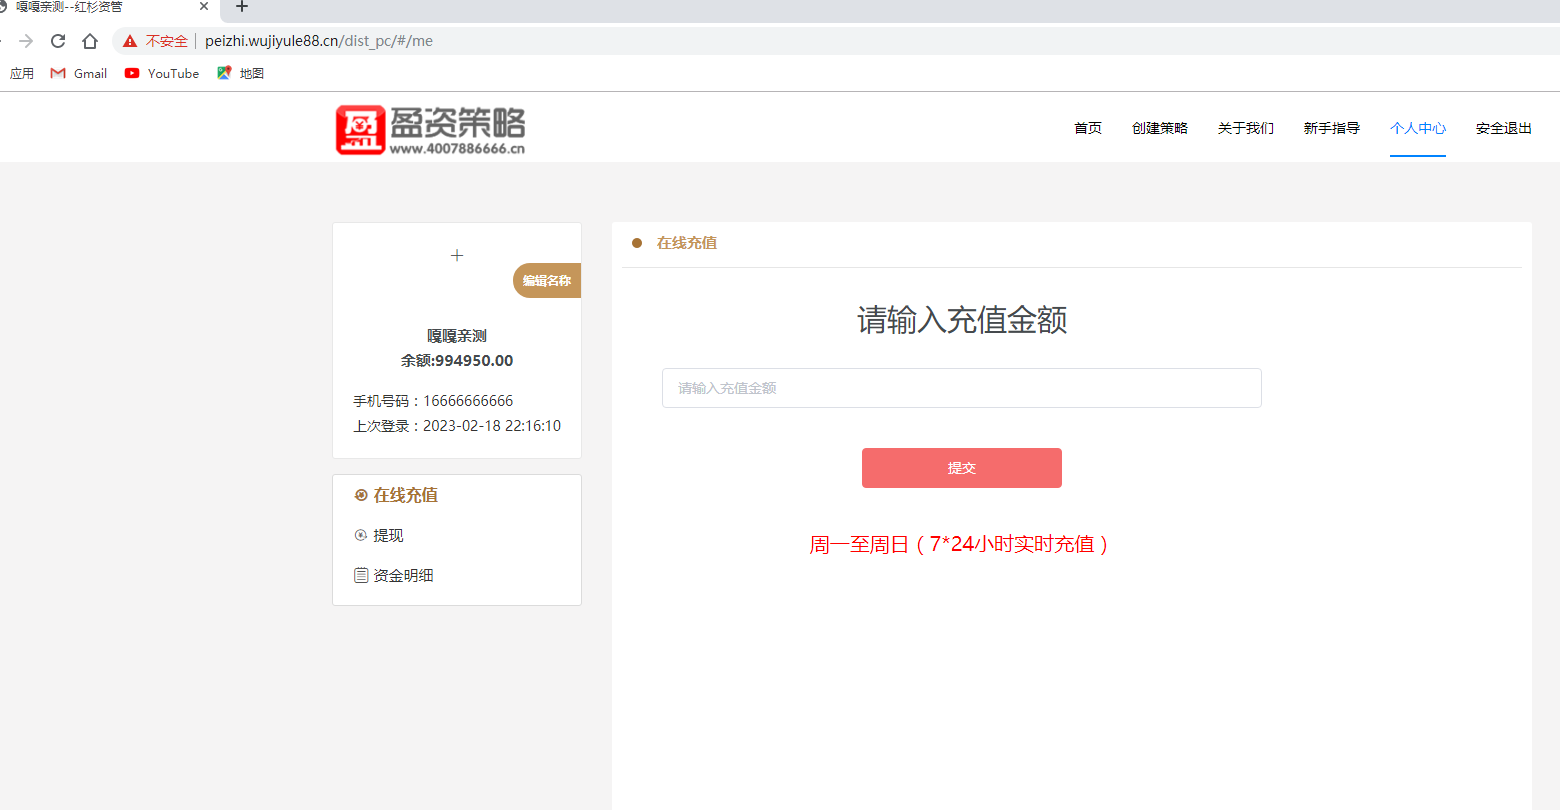Click the plus avatar upload icon
The image size is (1560, 810).
[x=457, y=256]
